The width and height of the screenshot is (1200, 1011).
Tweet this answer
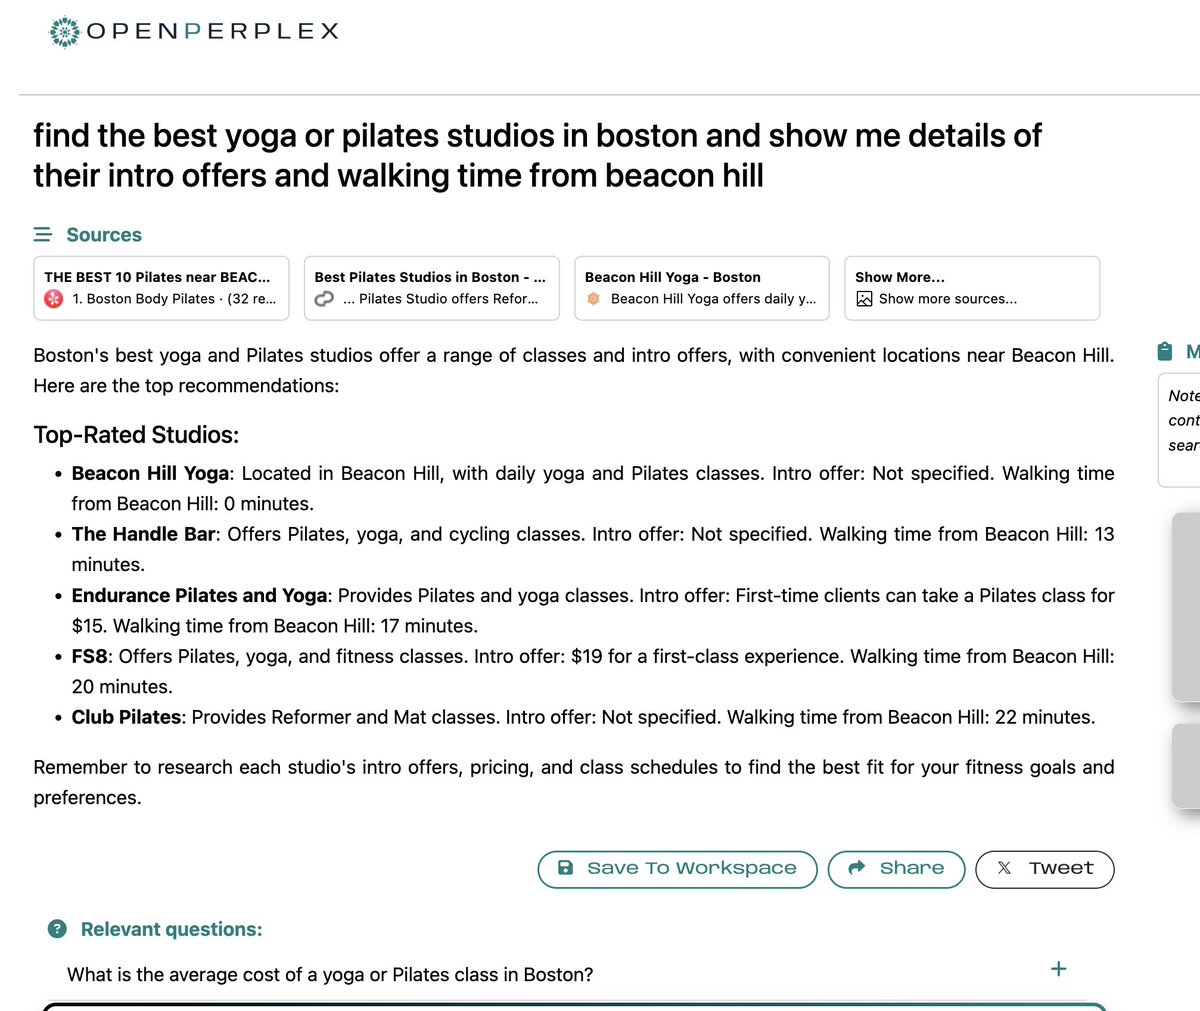[1045, 869]
